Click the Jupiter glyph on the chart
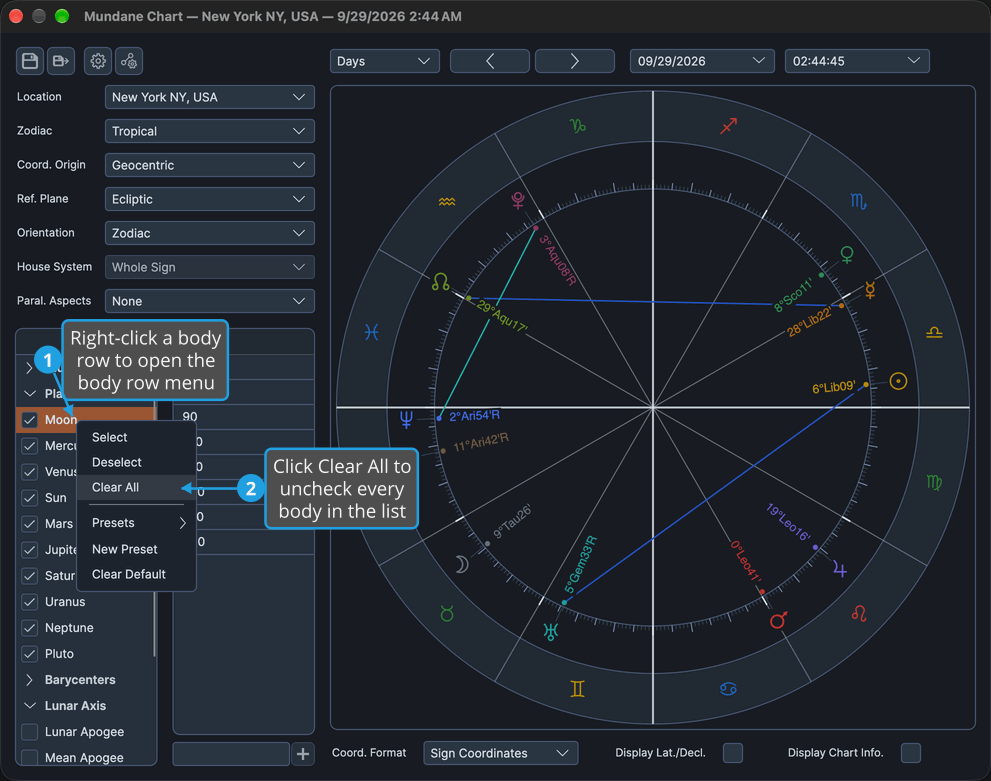Viewport: 991px width, 781px height. tap(839, 569)
